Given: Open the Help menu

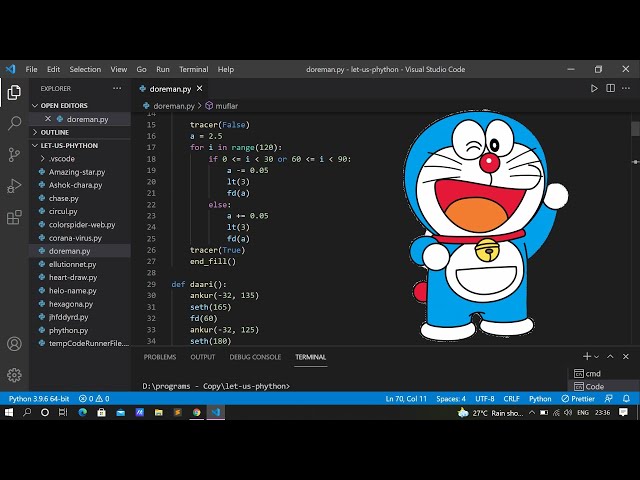Looking at the screenshot, I should (226, 69).
